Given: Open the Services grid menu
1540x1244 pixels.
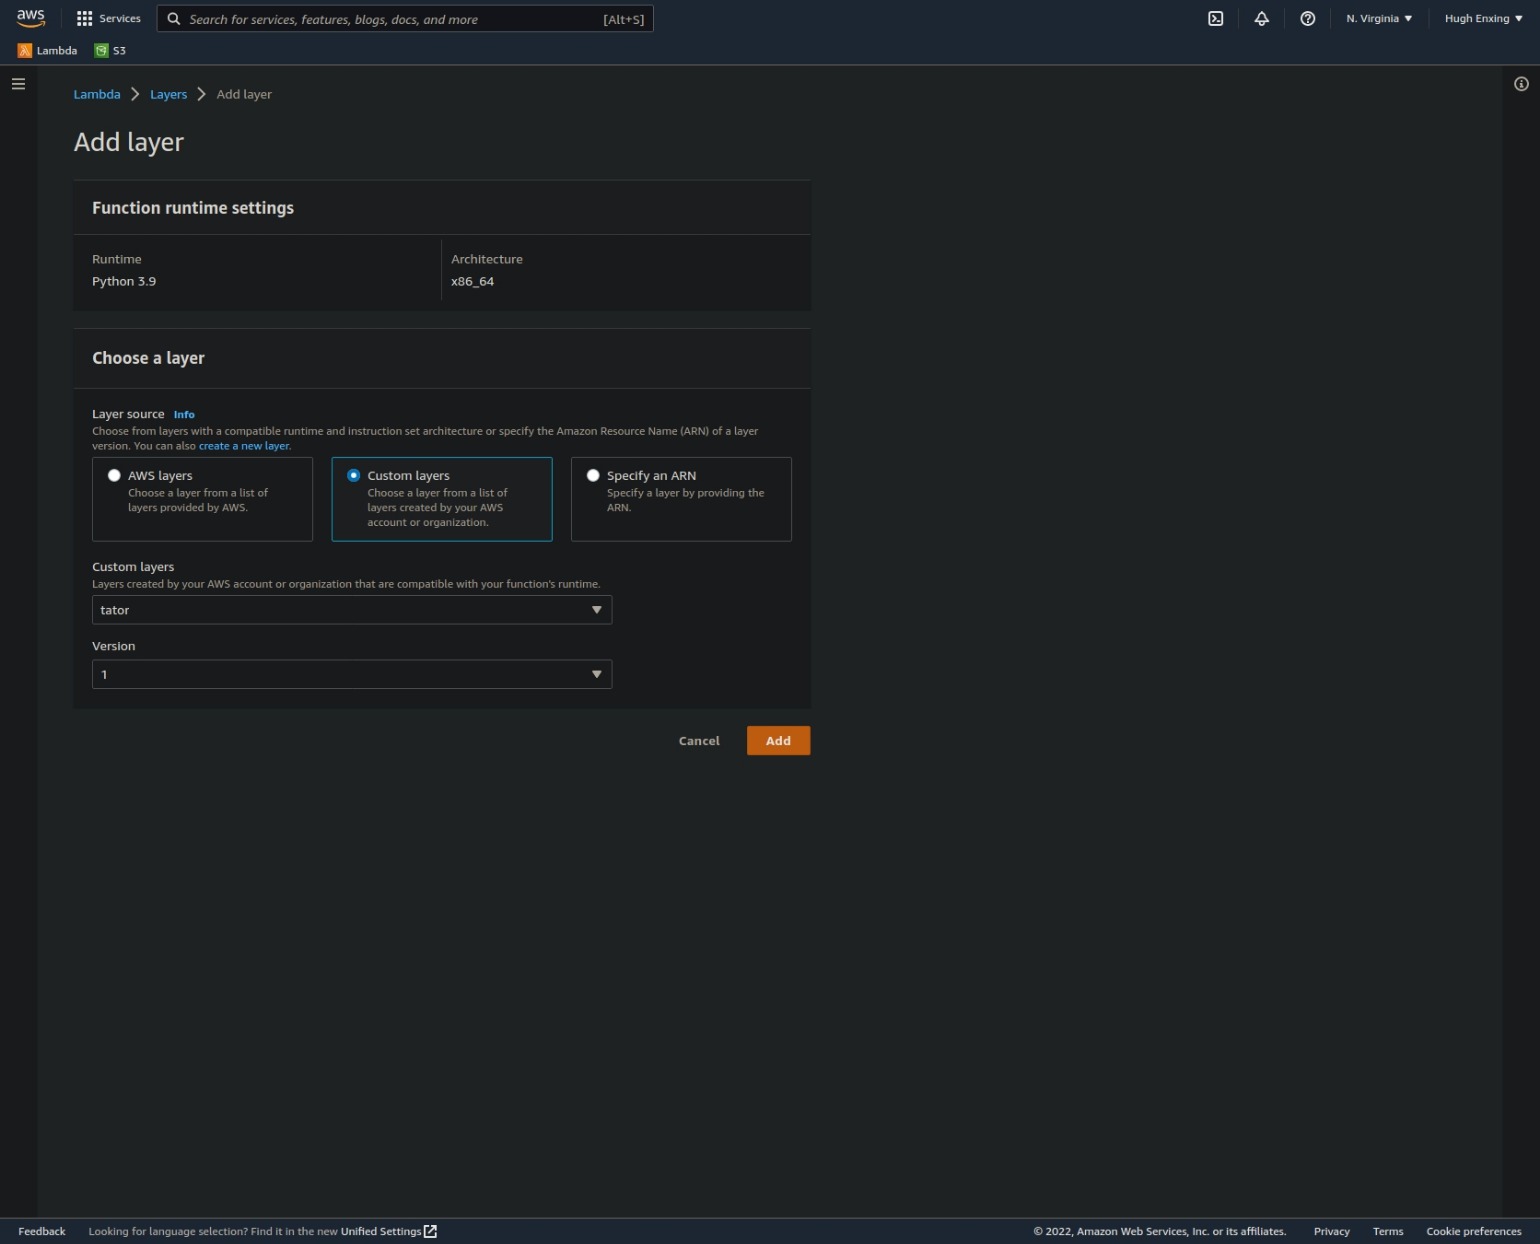Looking at the screenshot, I should coord(108,19).
